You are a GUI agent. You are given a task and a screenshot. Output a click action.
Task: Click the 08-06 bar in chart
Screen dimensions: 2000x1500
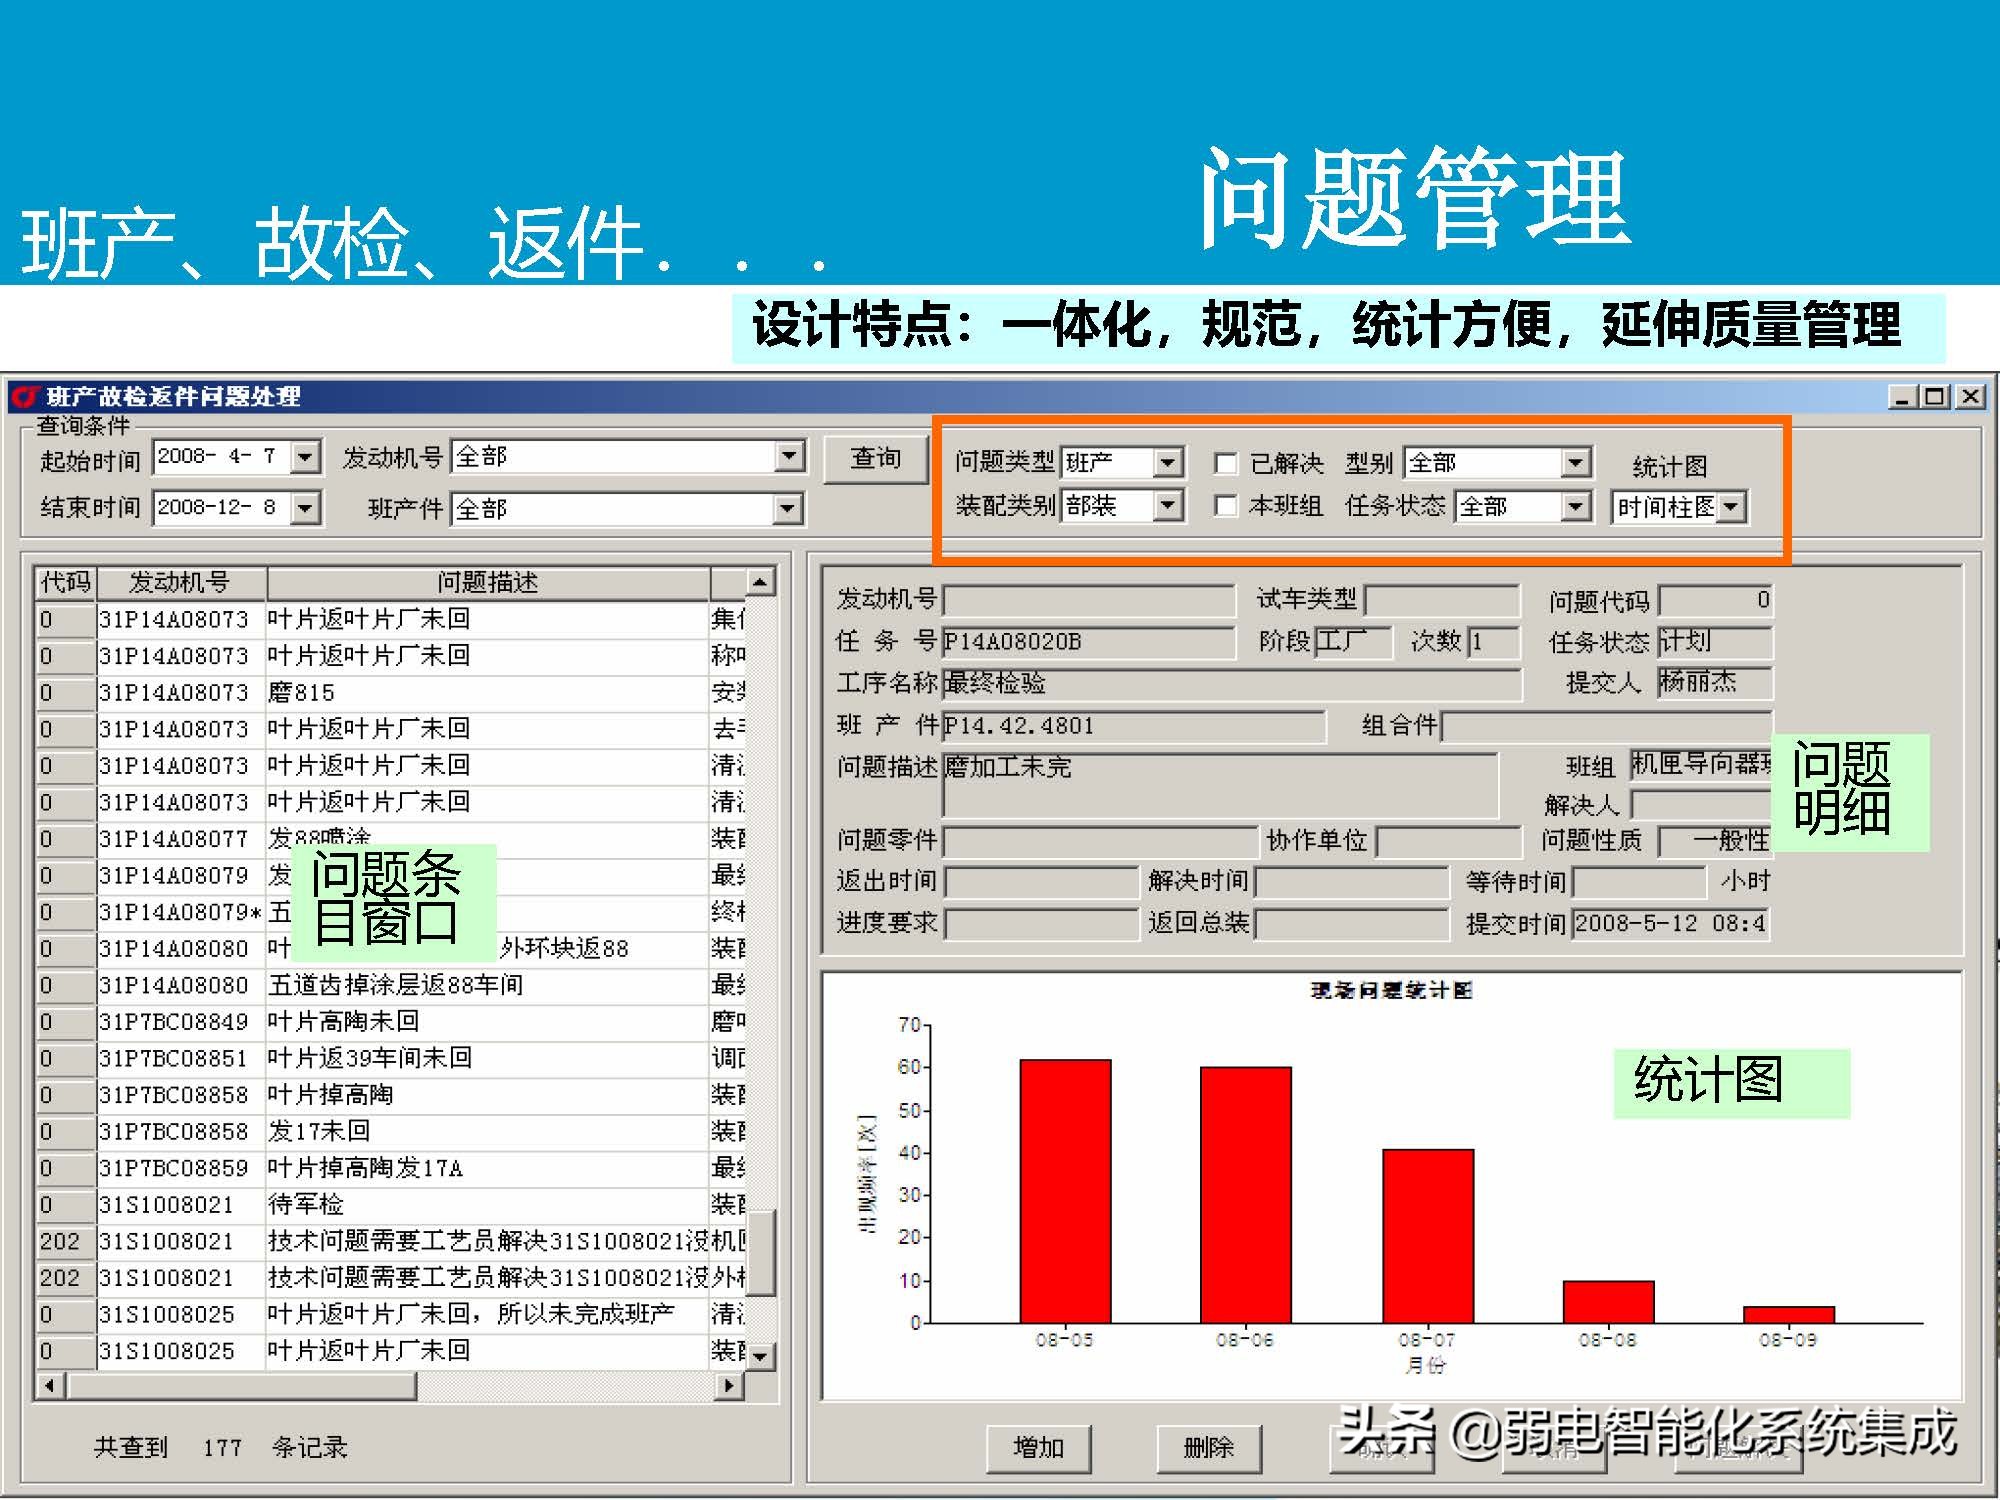pyautogui.click(x=1245, y=1195)
